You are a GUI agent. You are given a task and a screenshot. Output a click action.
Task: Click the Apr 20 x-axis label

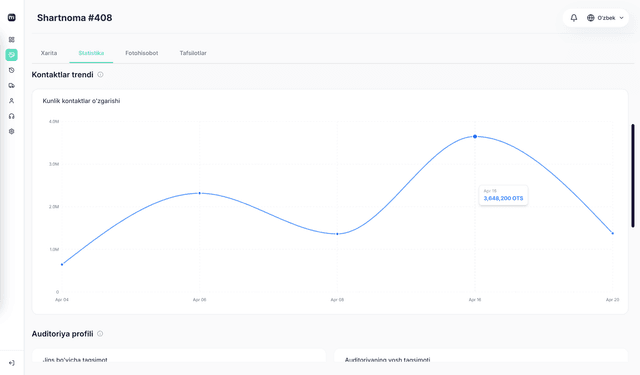tap(613, 300)
